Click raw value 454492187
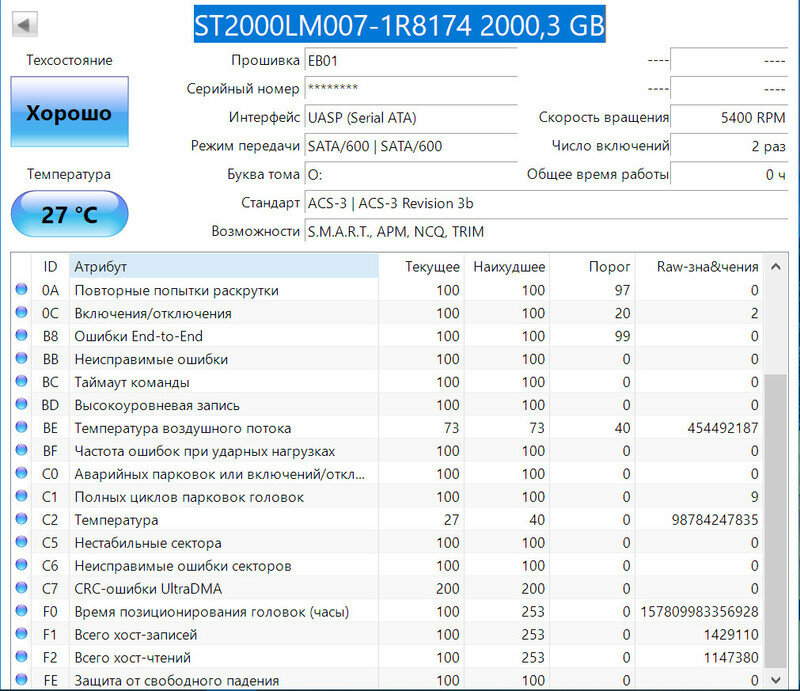Viewport: 800px width, 691px height. point(723,428)
